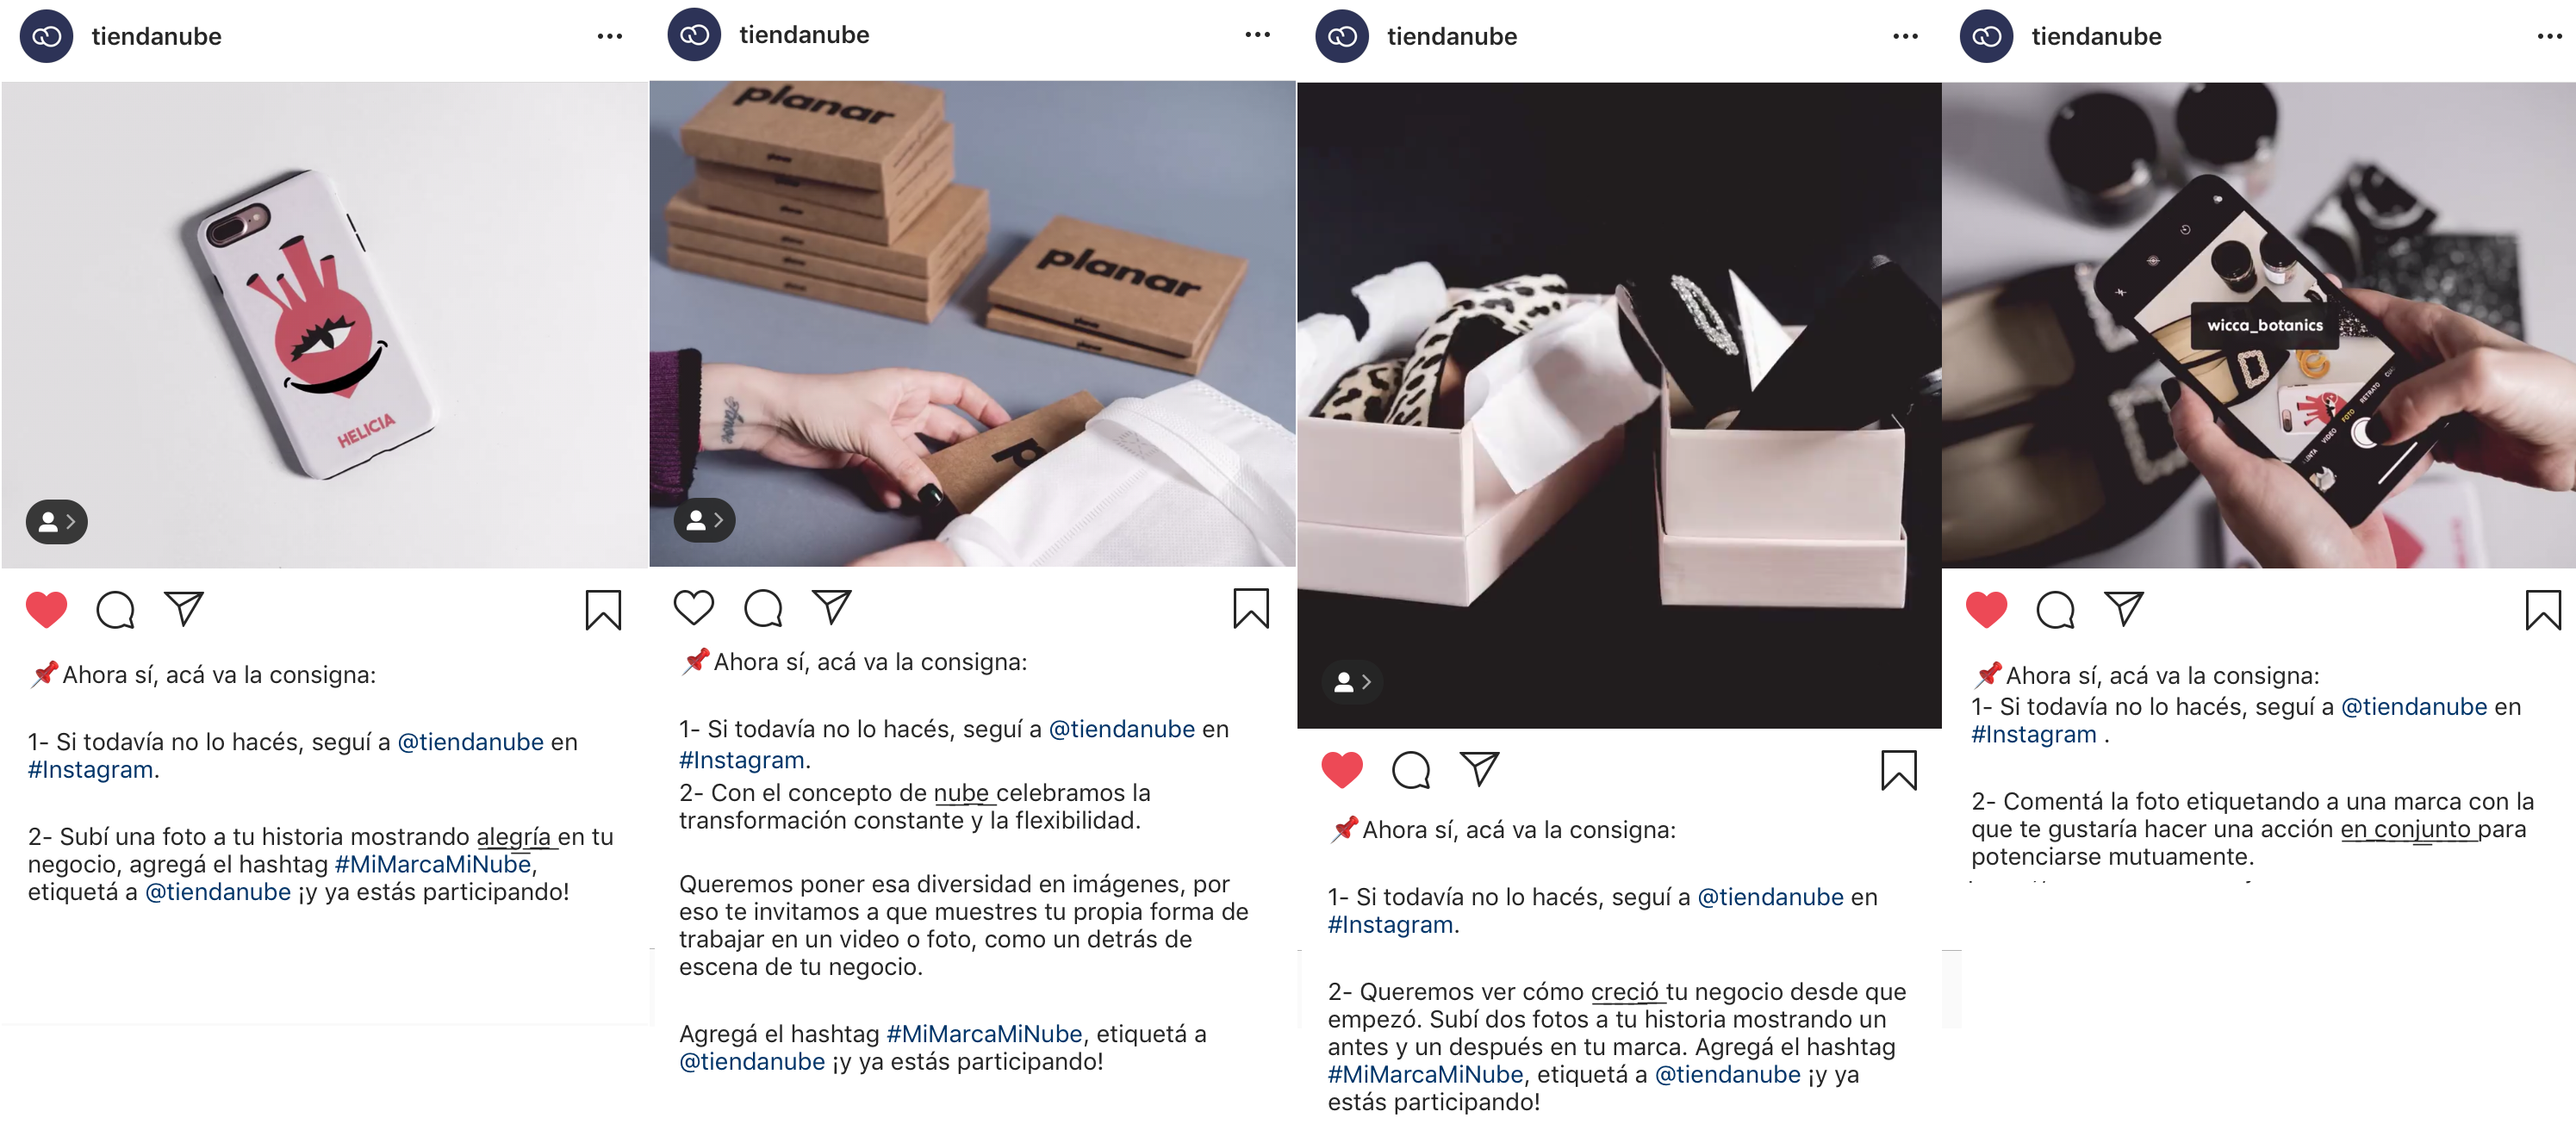Unlike the Helicia phone case post
The height and width of the screenshot is (1124, 2576).
pyautogui.click(x=46, y=609)
